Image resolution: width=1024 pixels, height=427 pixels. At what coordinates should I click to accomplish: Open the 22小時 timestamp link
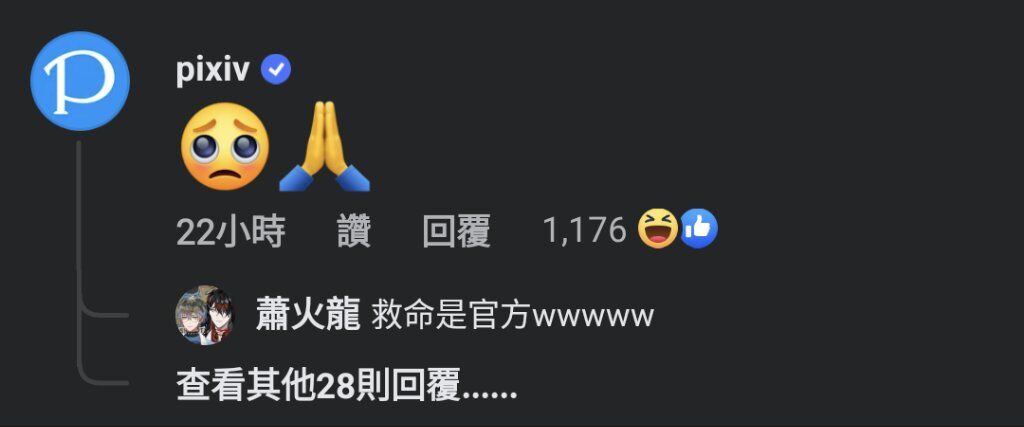tap(231, 231)
